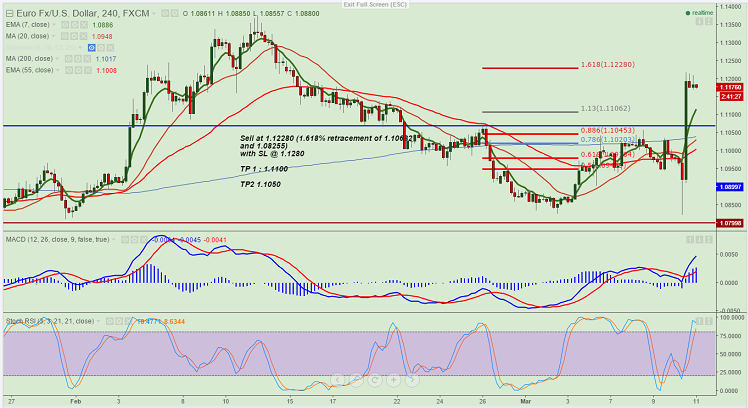Image resolution: width=748 pixels, height=408 pixels.
Task: Hide the MACD indicator
Action: click(125, 240)
